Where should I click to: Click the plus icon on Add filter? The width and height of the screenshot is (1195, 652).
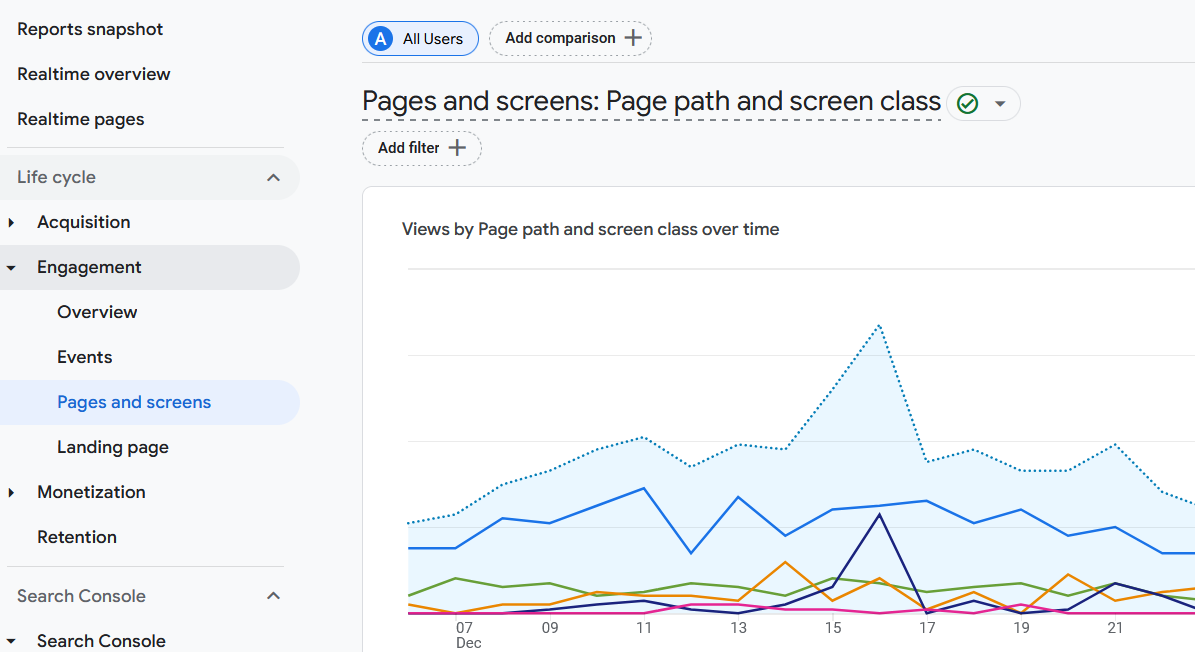click(457, 148)
